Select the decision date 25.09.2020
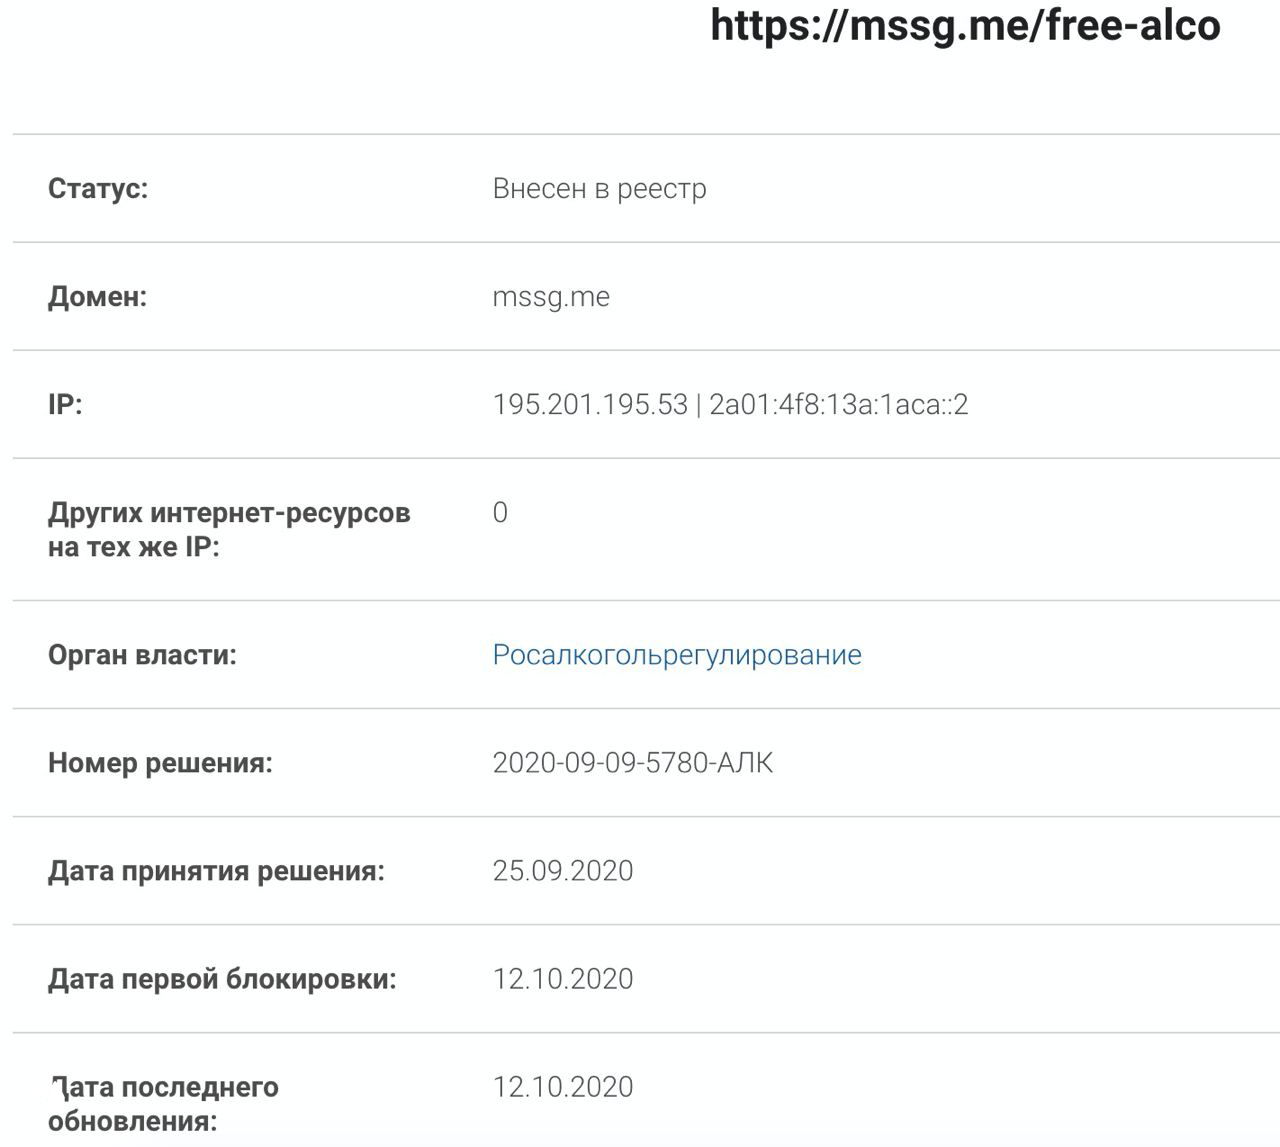 point(563,871)
